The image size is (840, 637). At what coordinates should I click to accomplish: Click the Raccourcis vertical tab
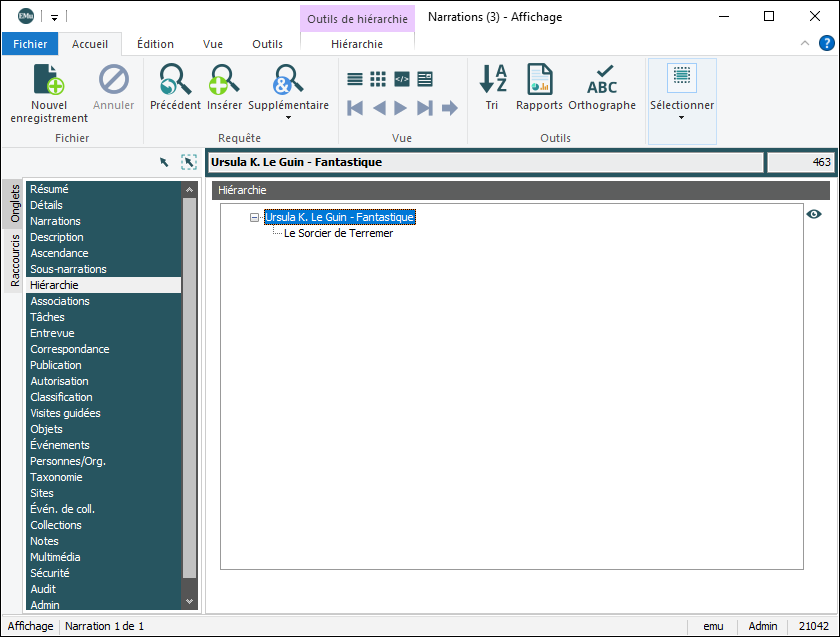coord(15,260)
